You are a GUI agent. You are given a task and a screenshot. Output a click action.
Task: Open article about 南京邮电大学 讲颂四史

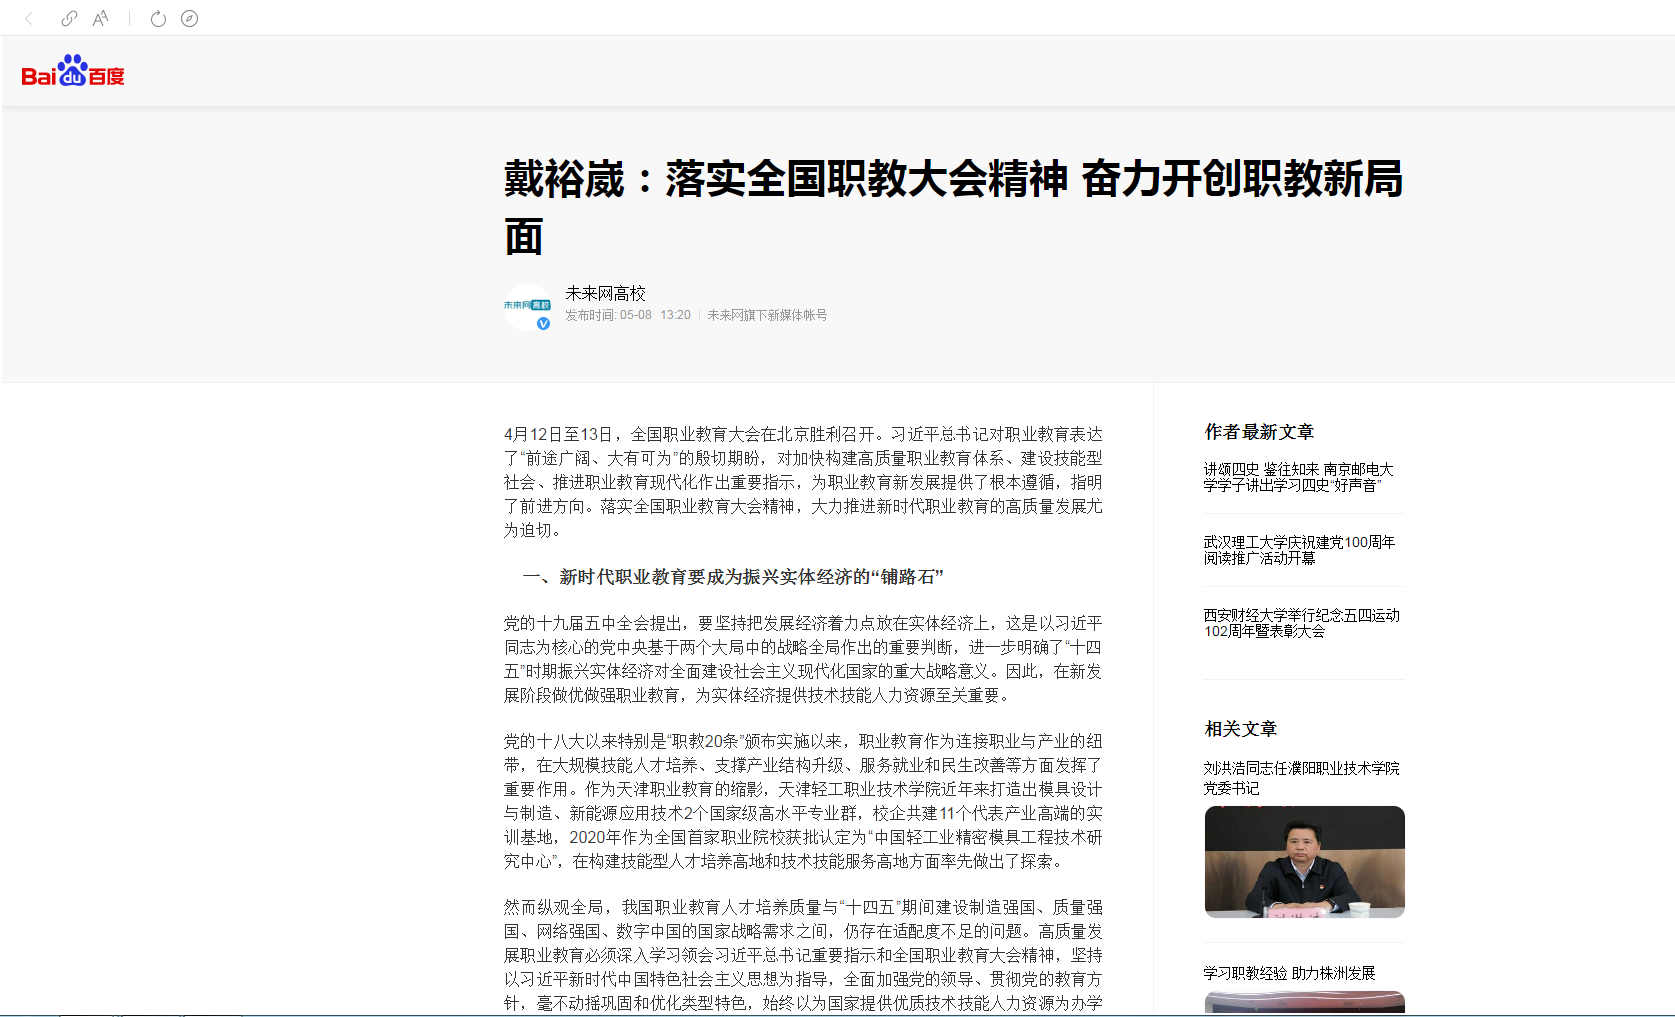(1298, 477)
